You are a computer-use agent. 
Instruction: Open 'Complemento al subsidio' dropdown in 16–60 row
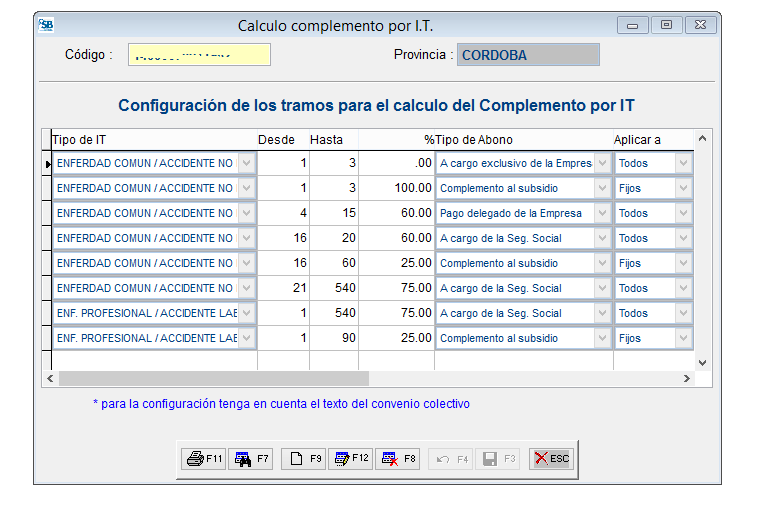coord(603,263)
